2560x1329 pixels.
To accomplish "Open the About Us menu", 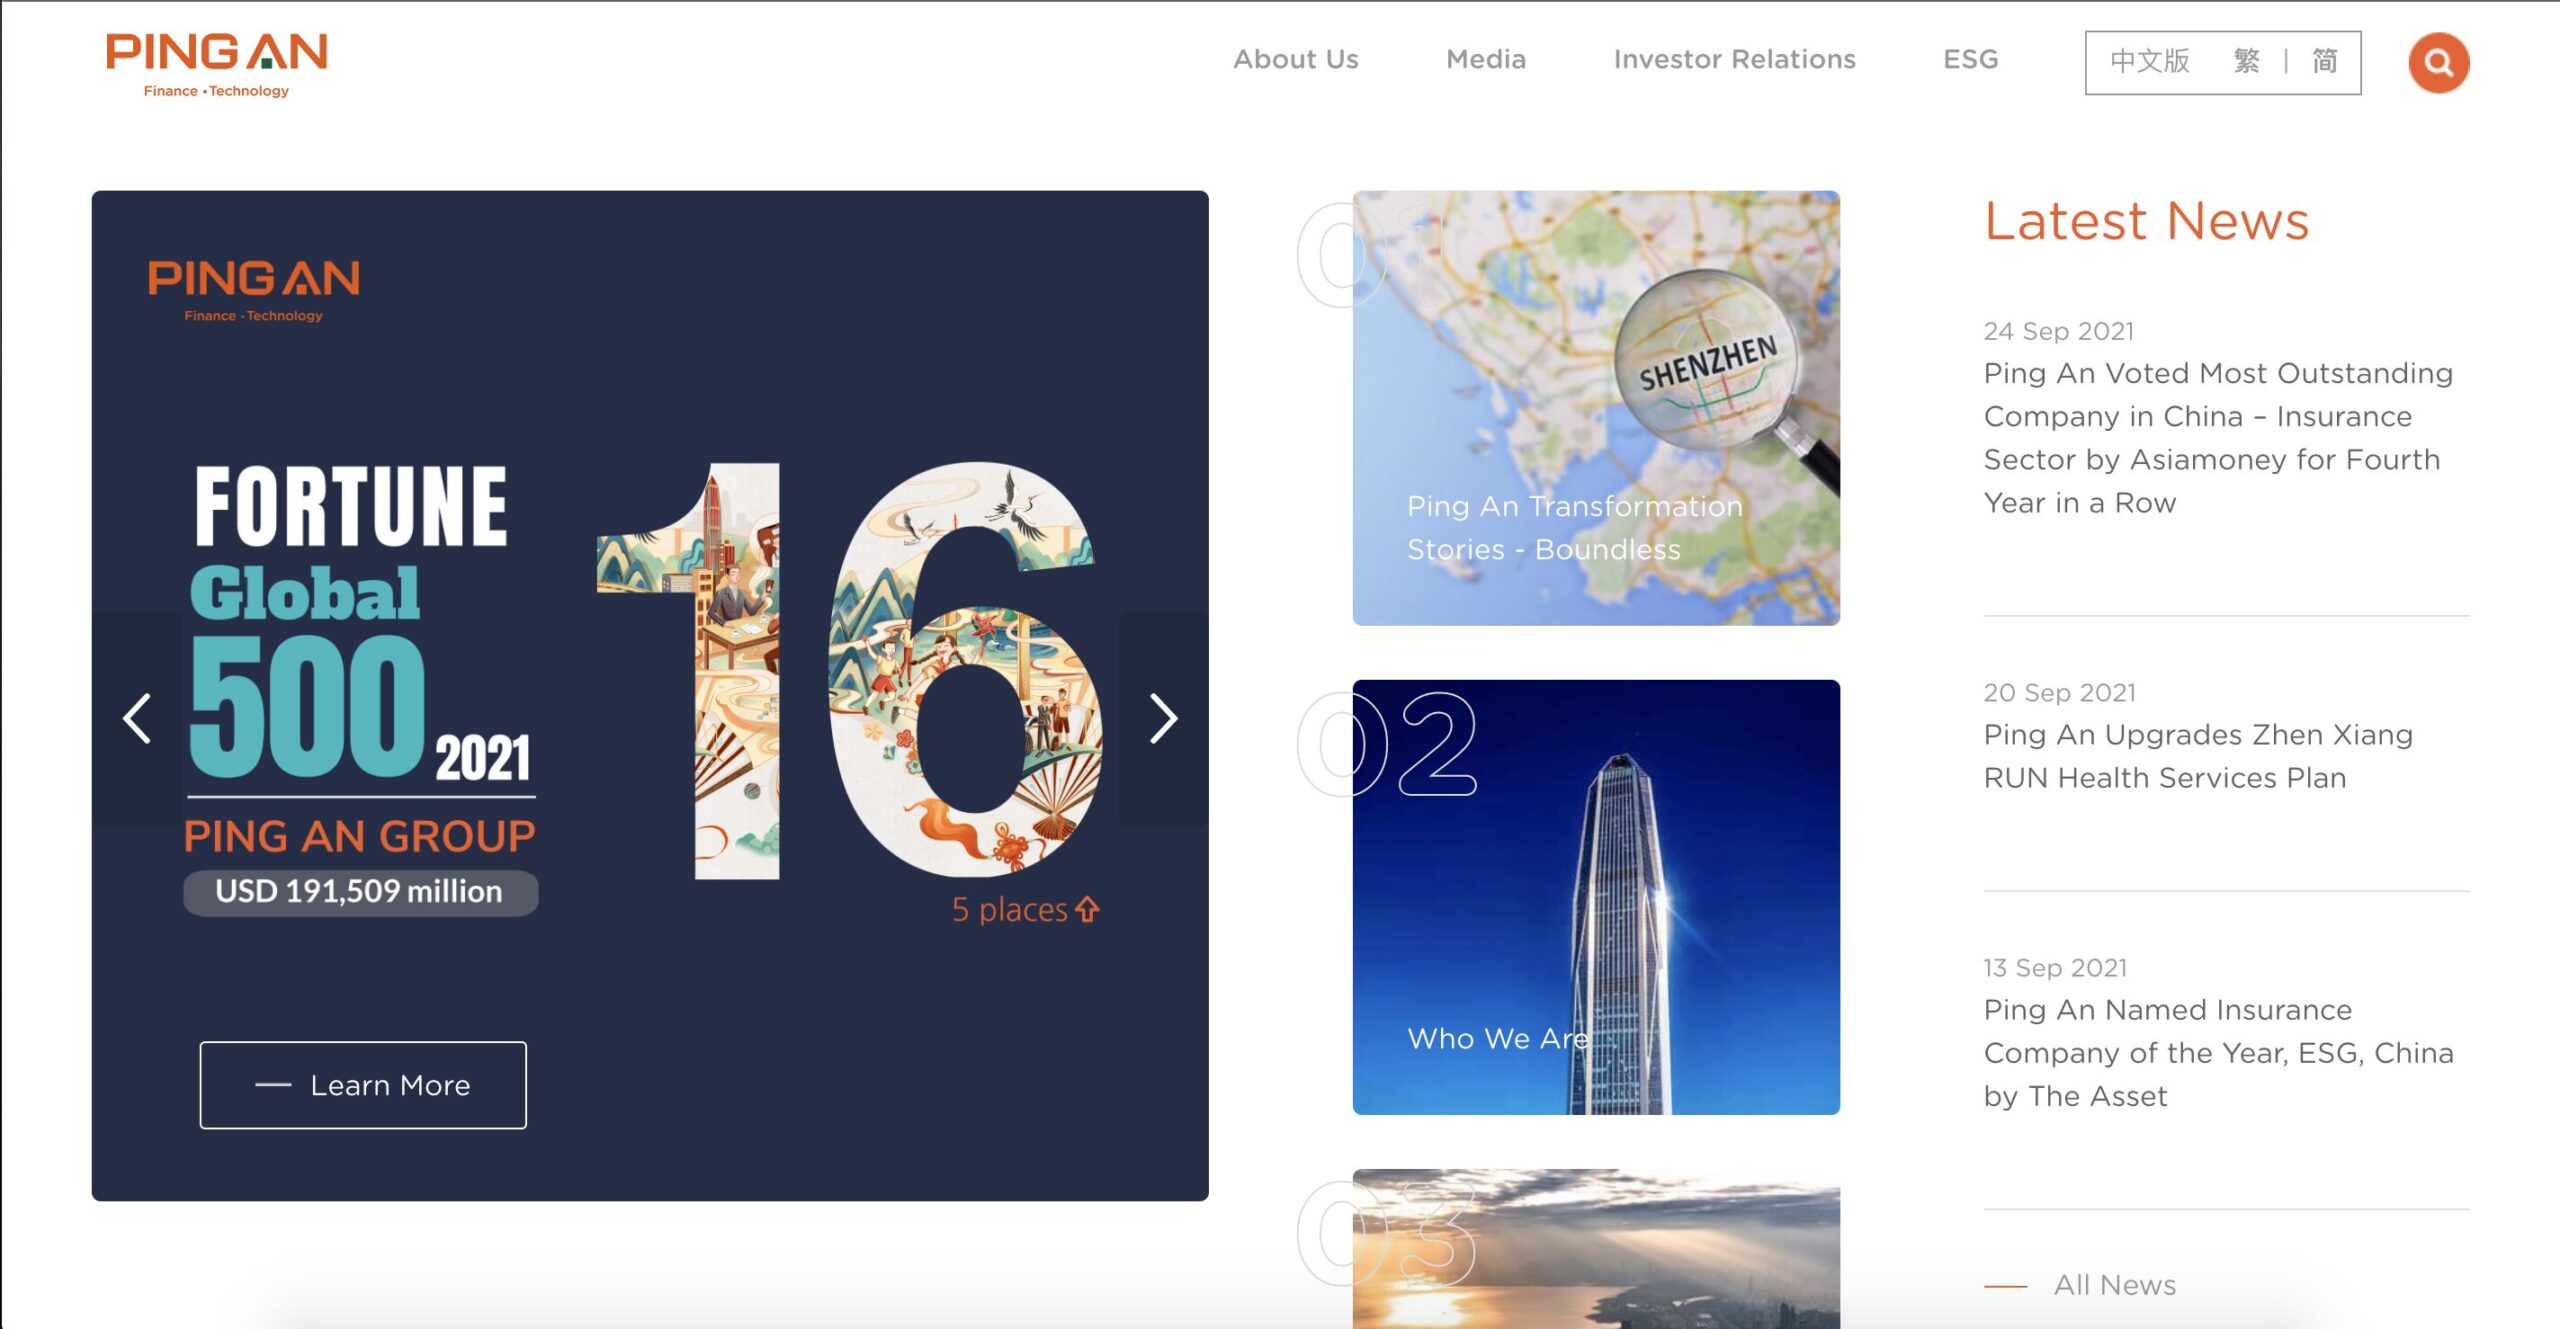I will (1296, 60).
